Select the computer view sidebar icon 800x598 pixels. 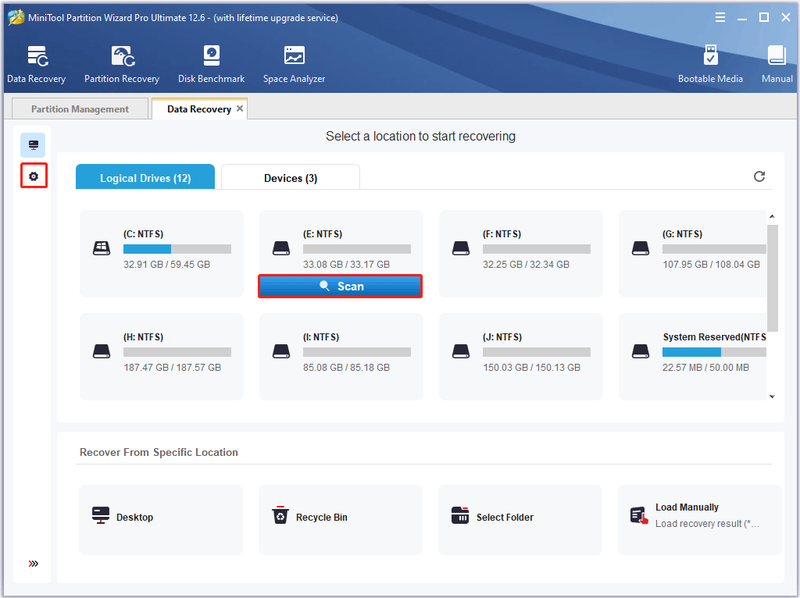pos(33,145)
